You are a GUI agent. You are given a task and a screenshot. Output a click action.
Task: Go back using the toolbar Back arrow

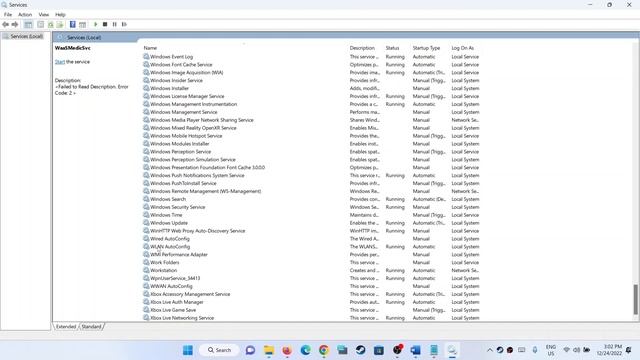5,24
